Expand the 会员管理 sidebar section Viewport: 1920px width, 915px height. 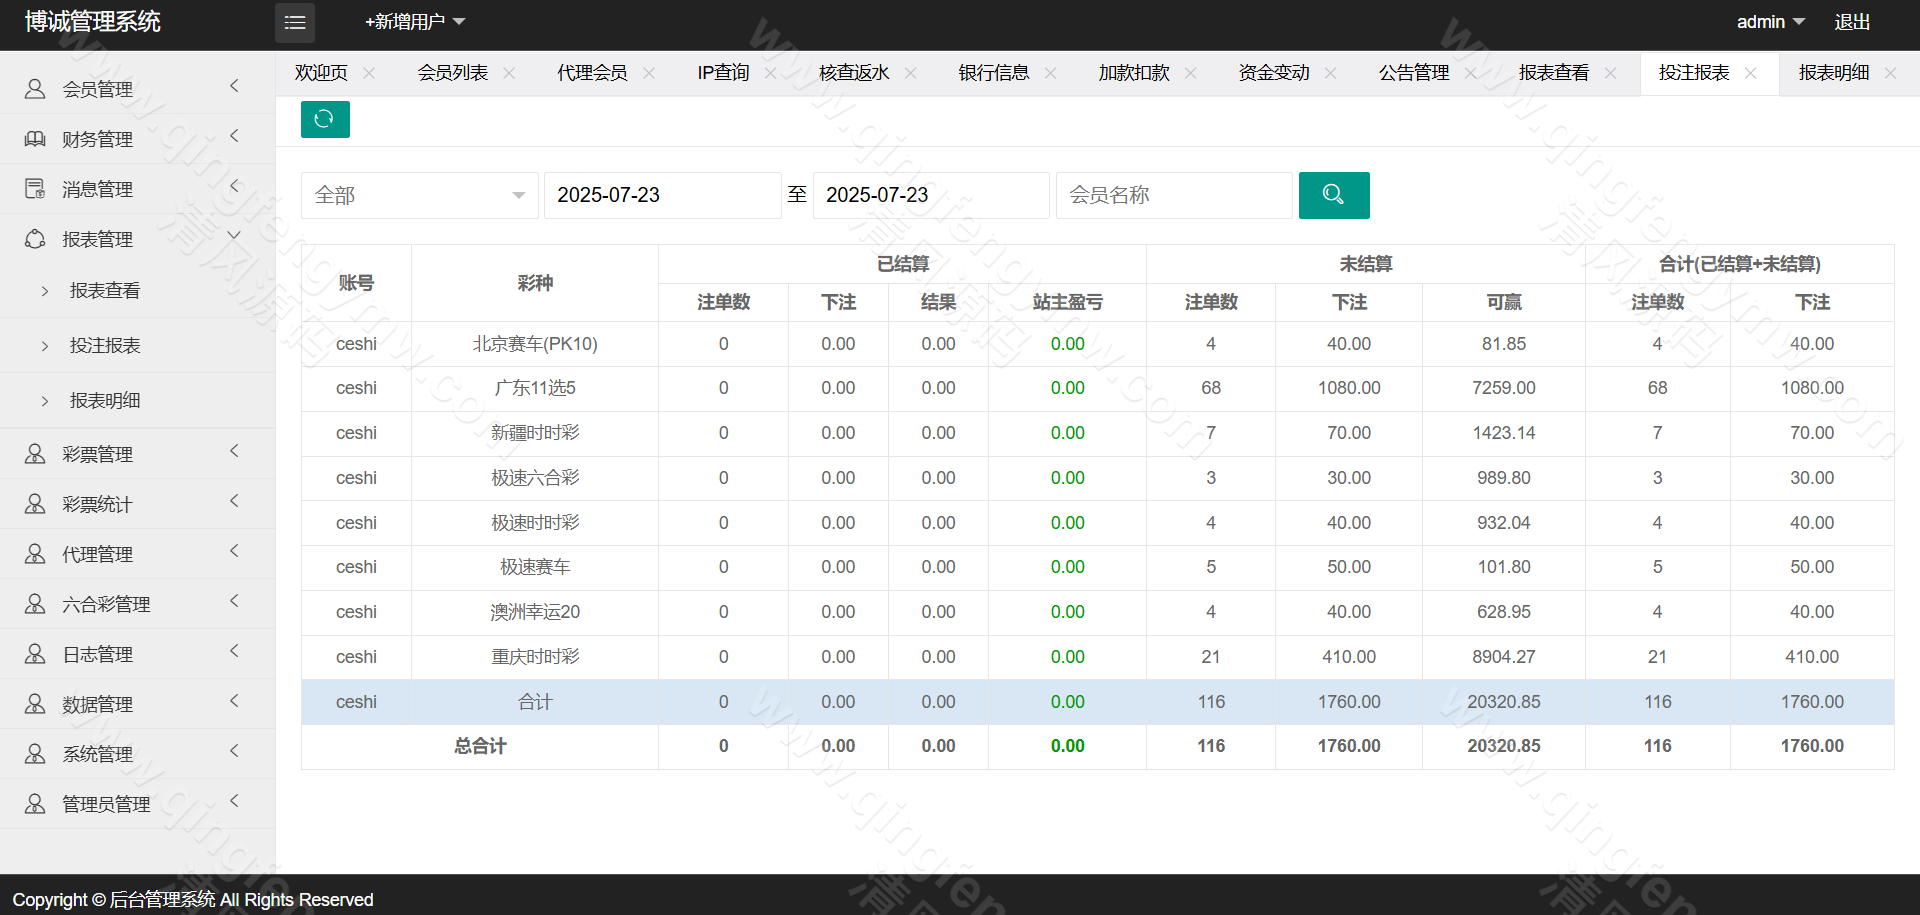pos(137,89)
